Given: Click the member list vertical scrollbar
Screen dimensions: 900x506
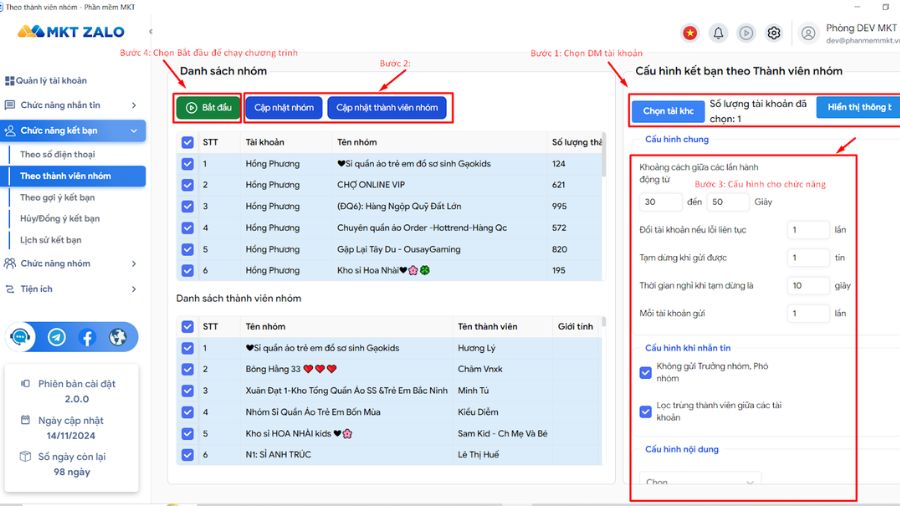Looking at the screenshot, I should (x=604, y=322).
